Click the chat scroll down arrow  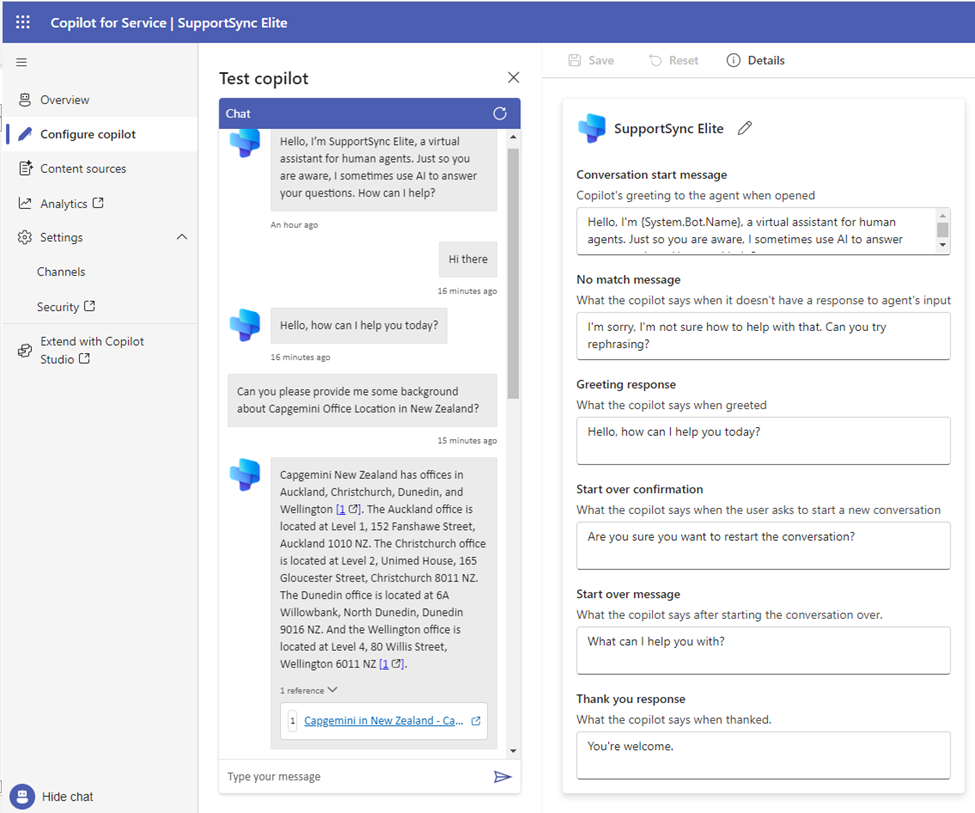[513, 751]
